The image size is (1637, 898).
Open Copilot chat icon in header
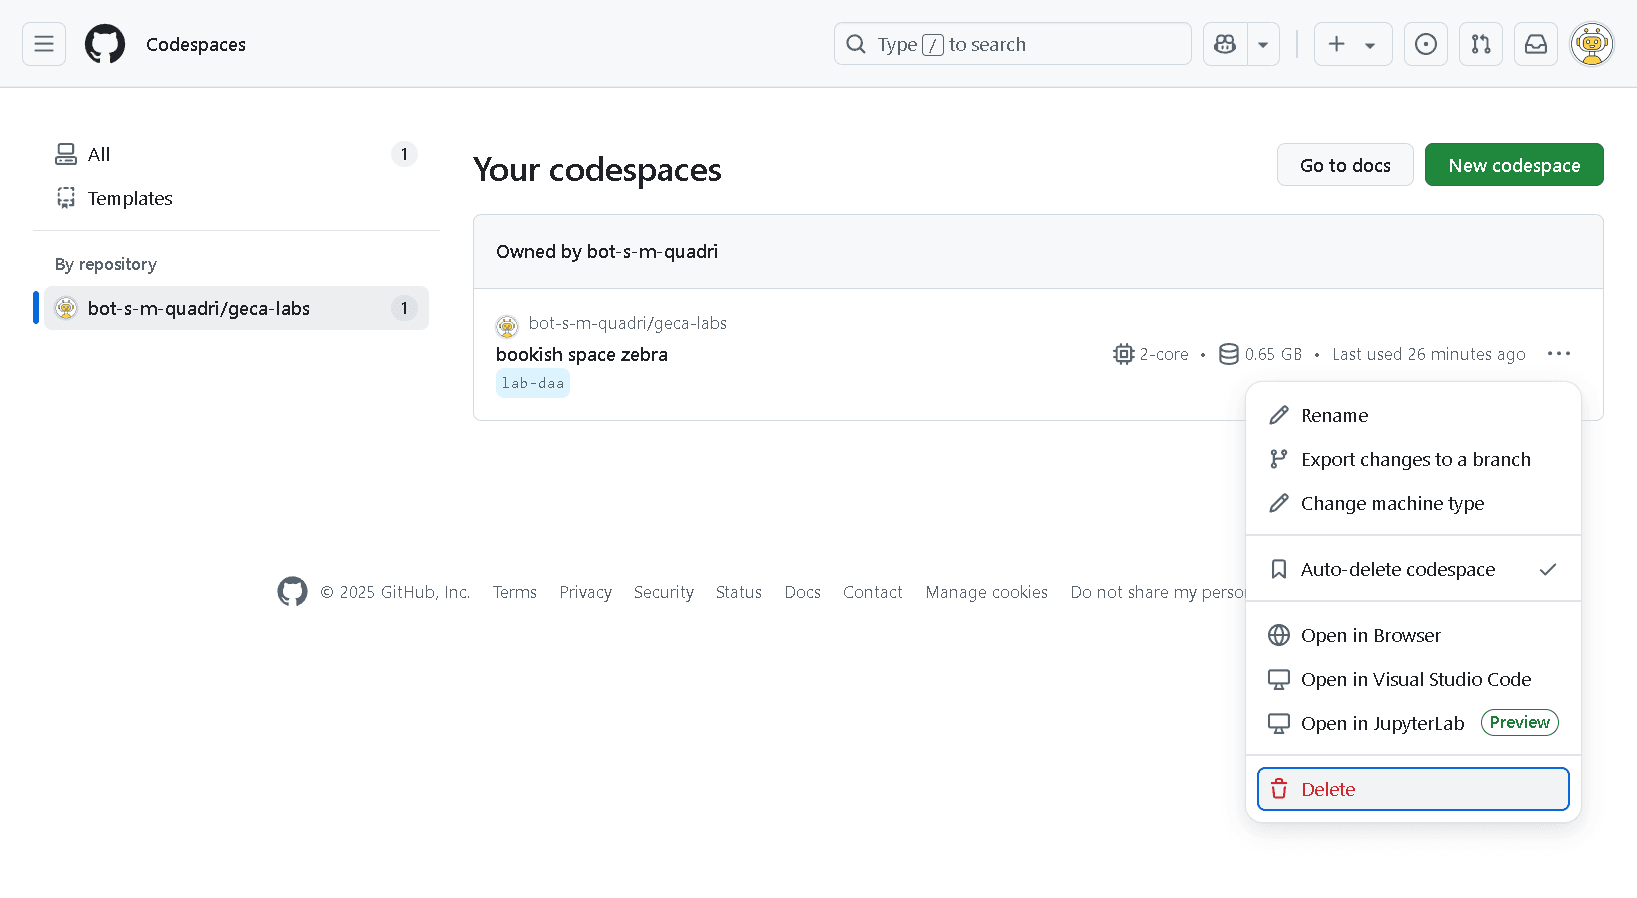(1225, 44)
